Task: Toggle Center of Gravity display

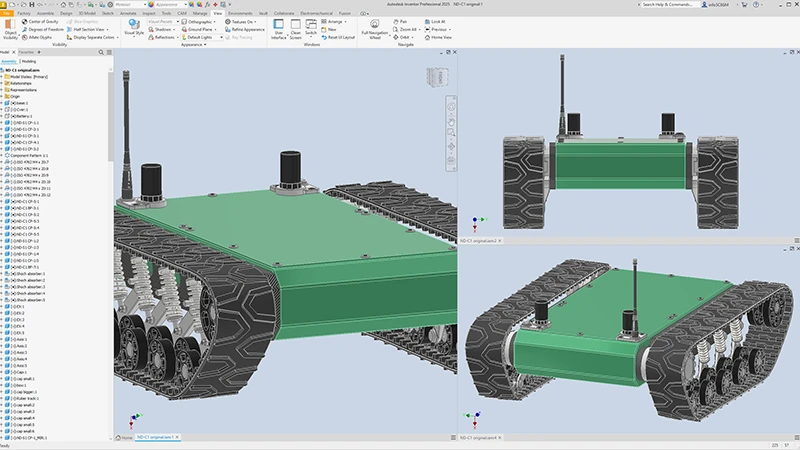Action: [x=42, y=21]
